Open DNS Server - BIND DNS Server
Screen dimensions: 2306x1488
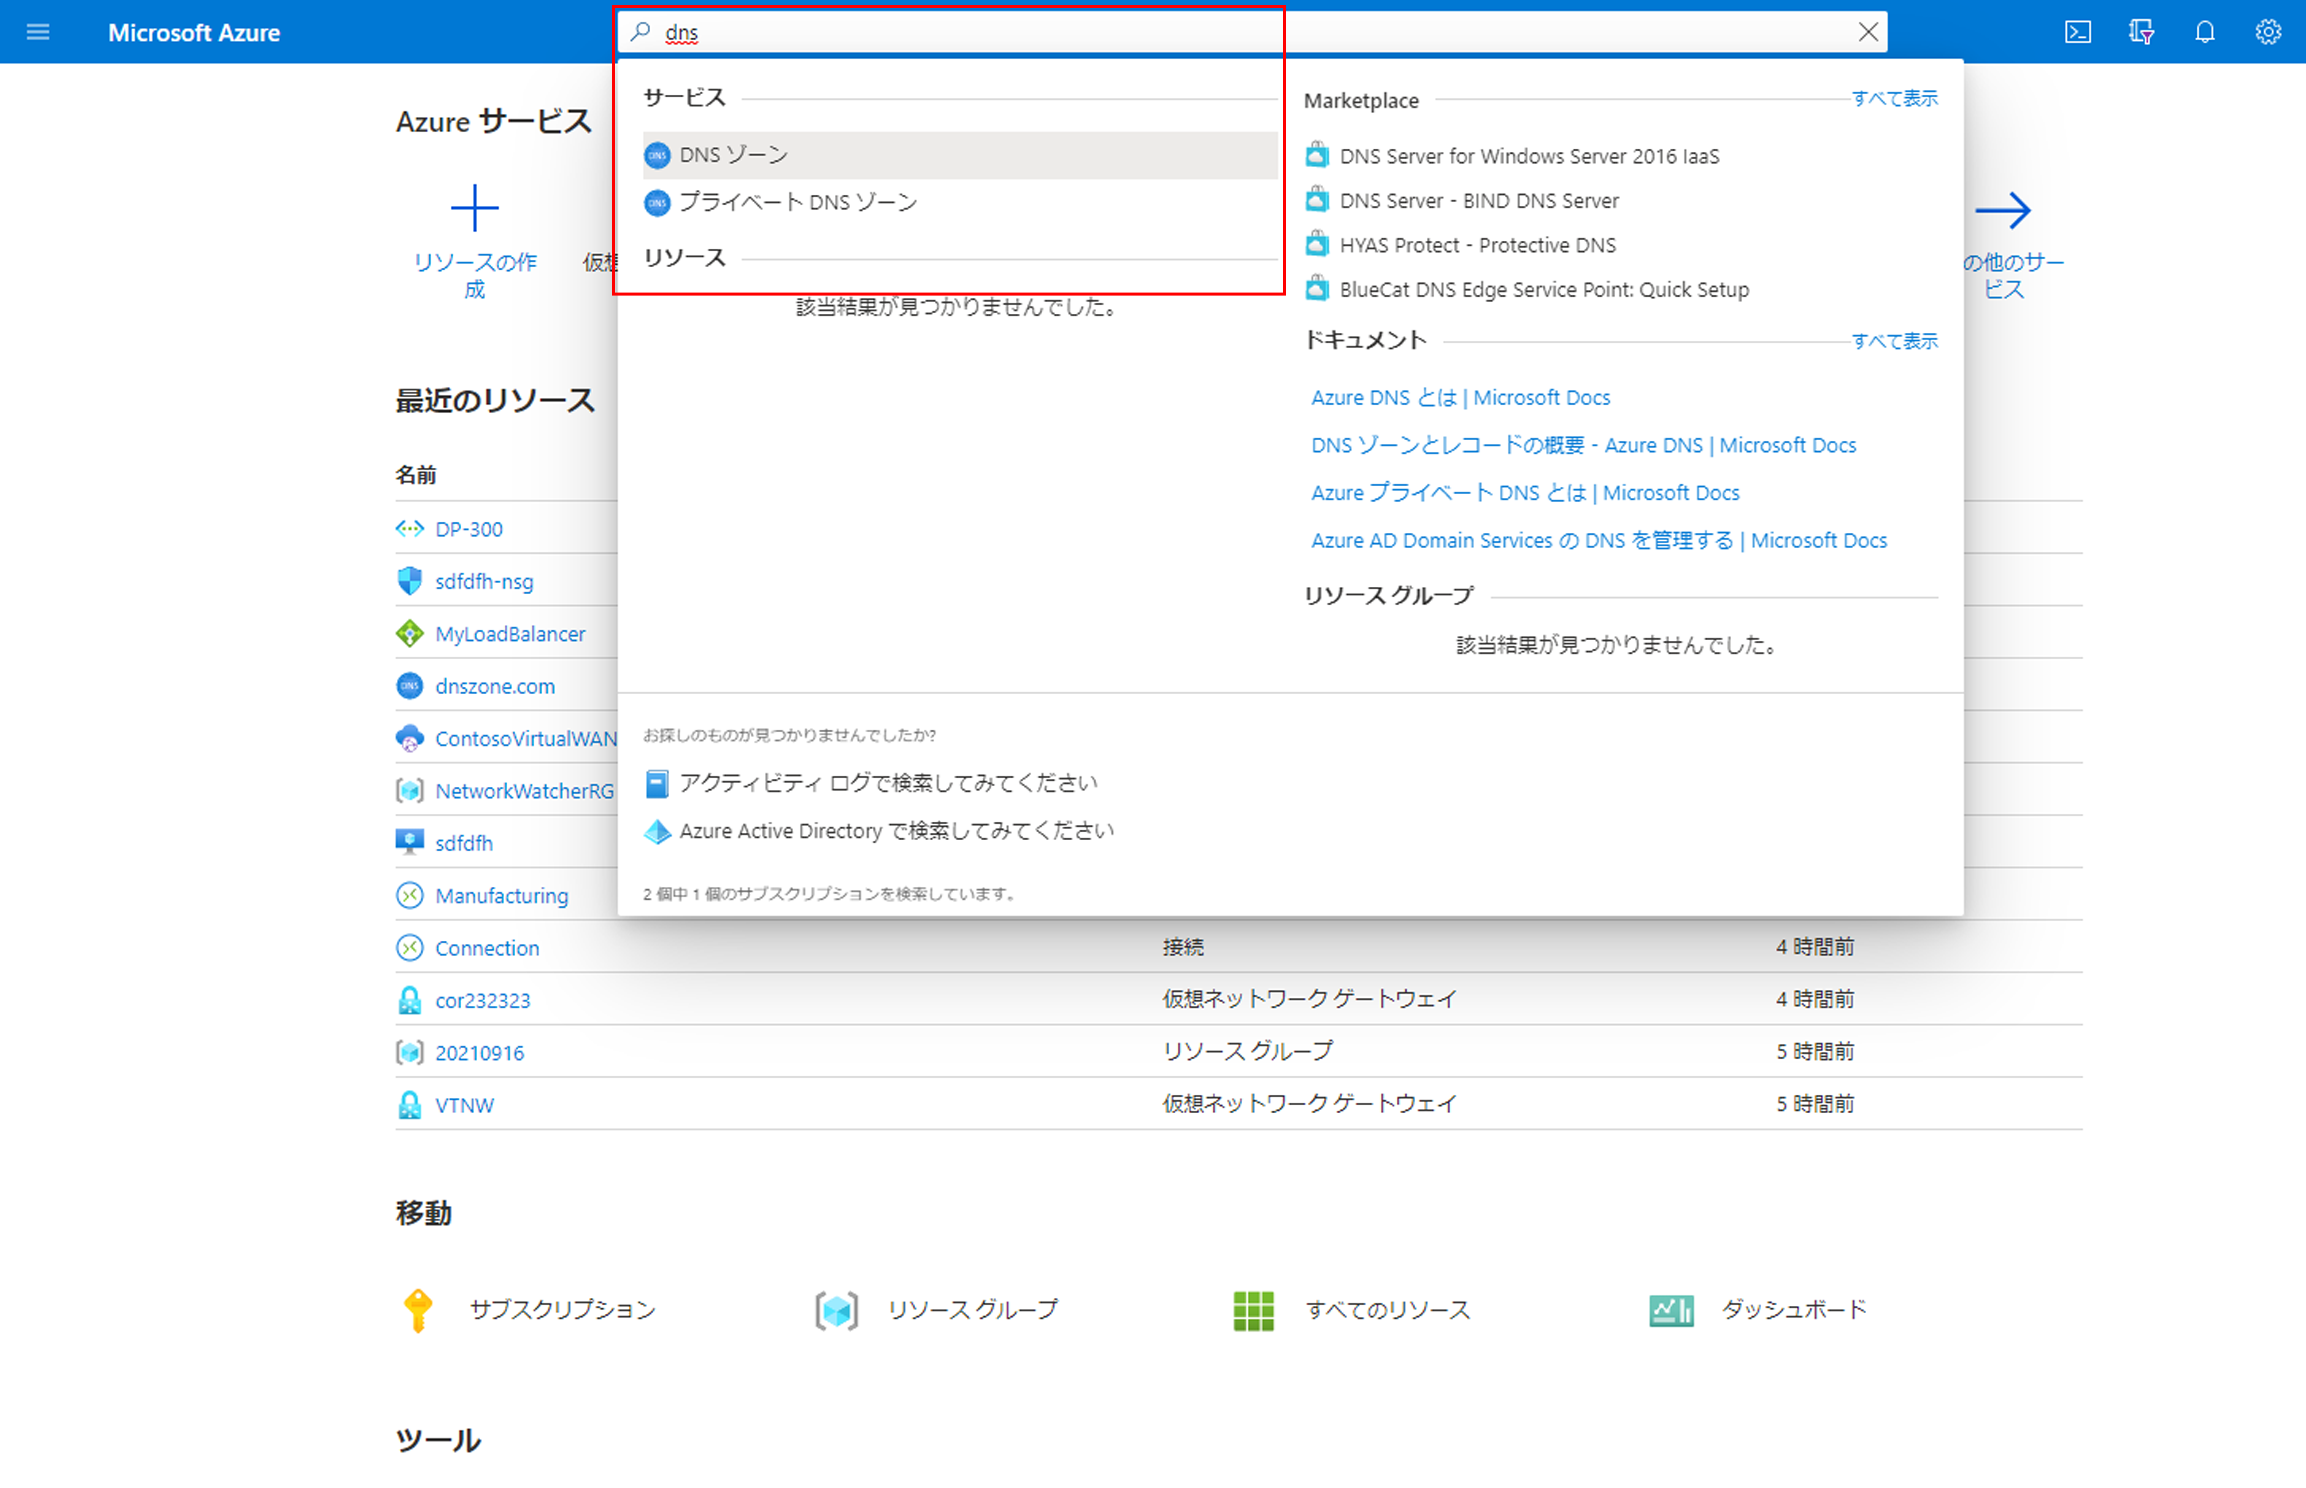tap(1479, 200)
